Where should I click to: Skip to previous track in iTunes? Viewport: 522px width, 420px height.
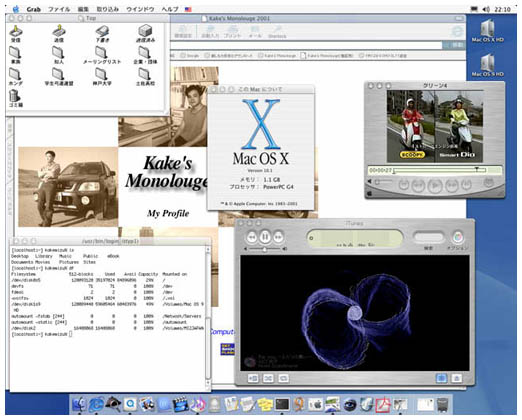(x=252, y=237)
